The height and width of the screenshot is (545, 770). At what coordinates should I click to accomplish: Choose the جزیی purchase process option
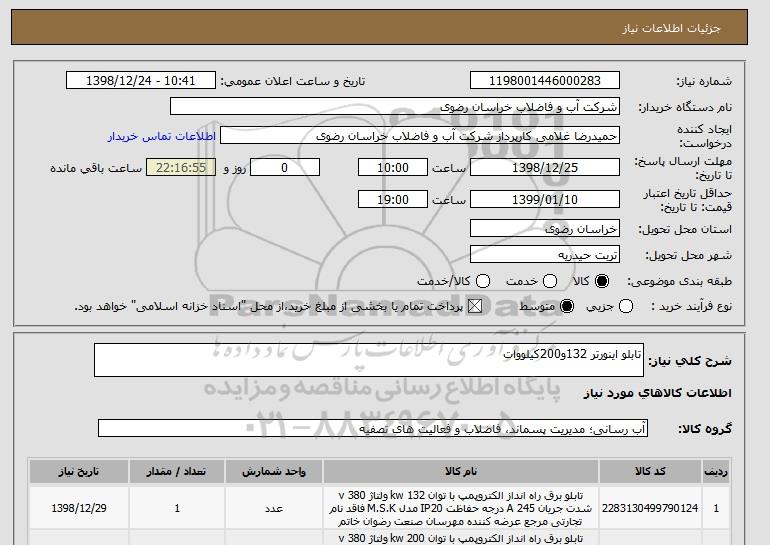(626, 306)
